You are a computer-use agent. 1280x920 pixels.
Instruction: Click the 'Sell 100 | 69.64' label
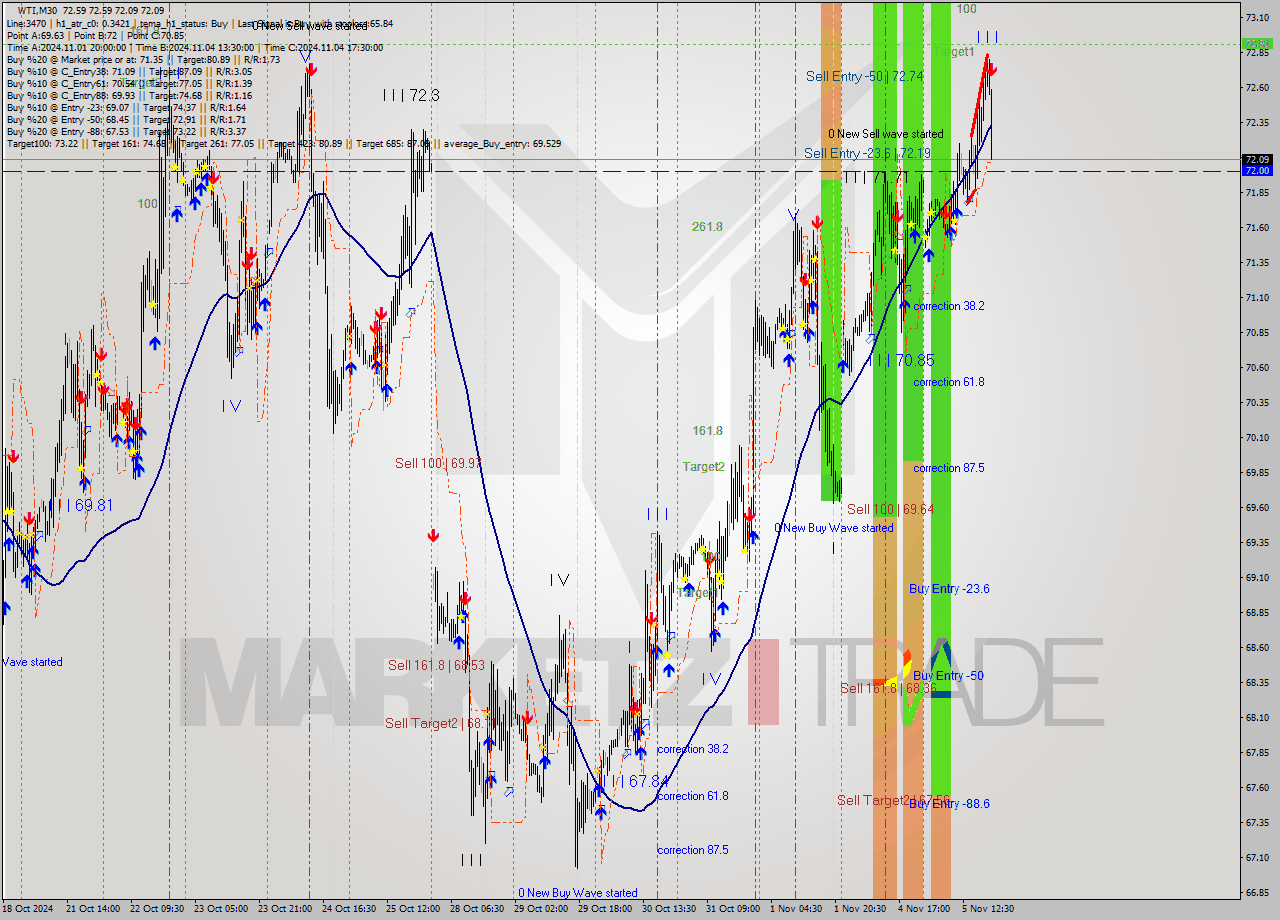[890, 509]
